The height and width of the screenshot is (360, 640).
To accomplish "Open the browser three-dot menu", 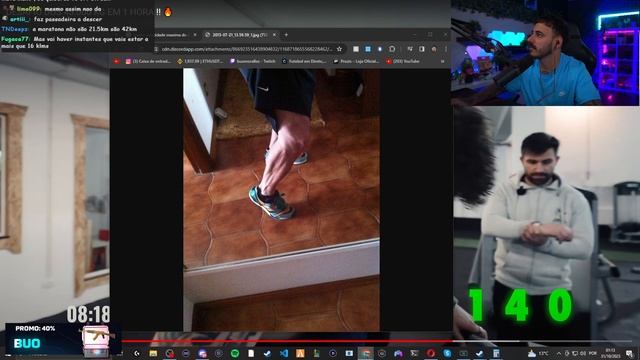I will (x=446, y=49).
